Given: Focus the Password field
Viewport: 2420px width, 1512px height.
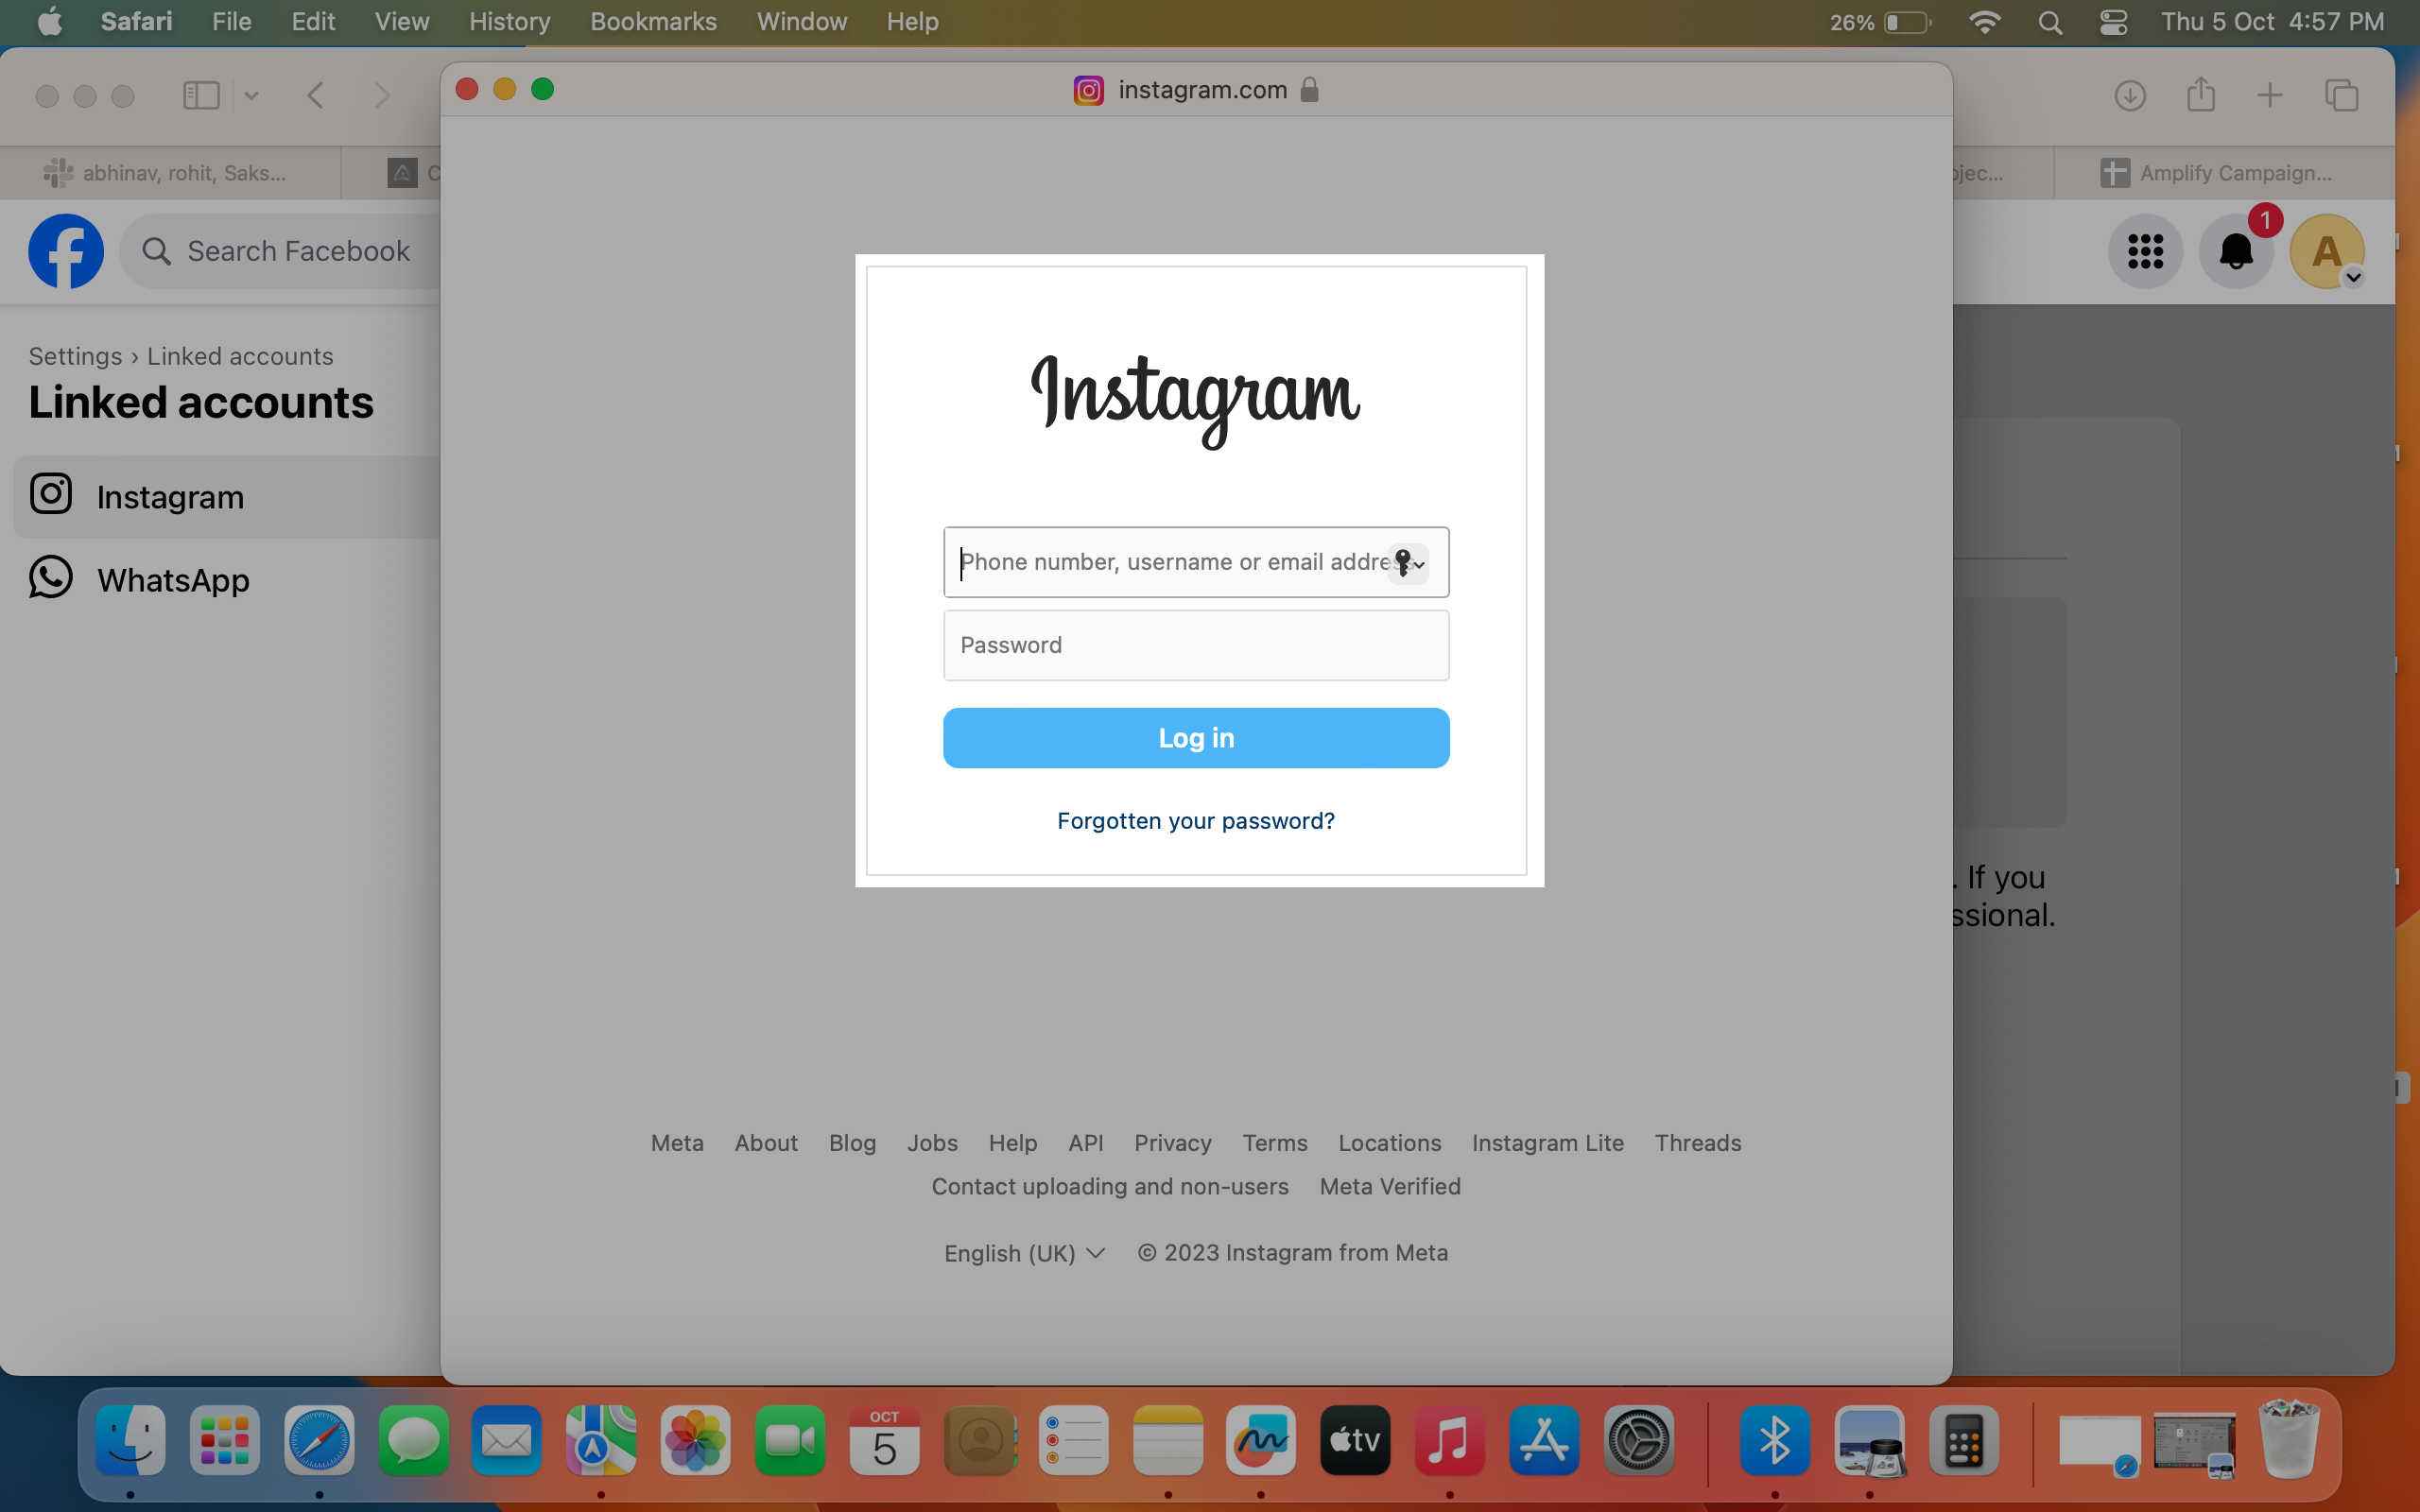Looking at the screenshot, I should (1196, 645).
